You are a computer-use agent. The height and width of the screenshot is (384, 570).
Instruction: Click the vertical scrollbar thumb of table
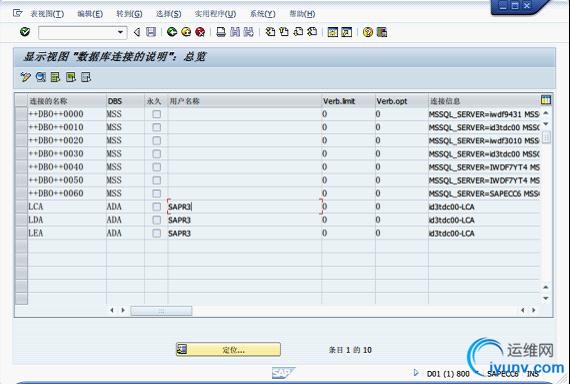(x=546, y=137)
